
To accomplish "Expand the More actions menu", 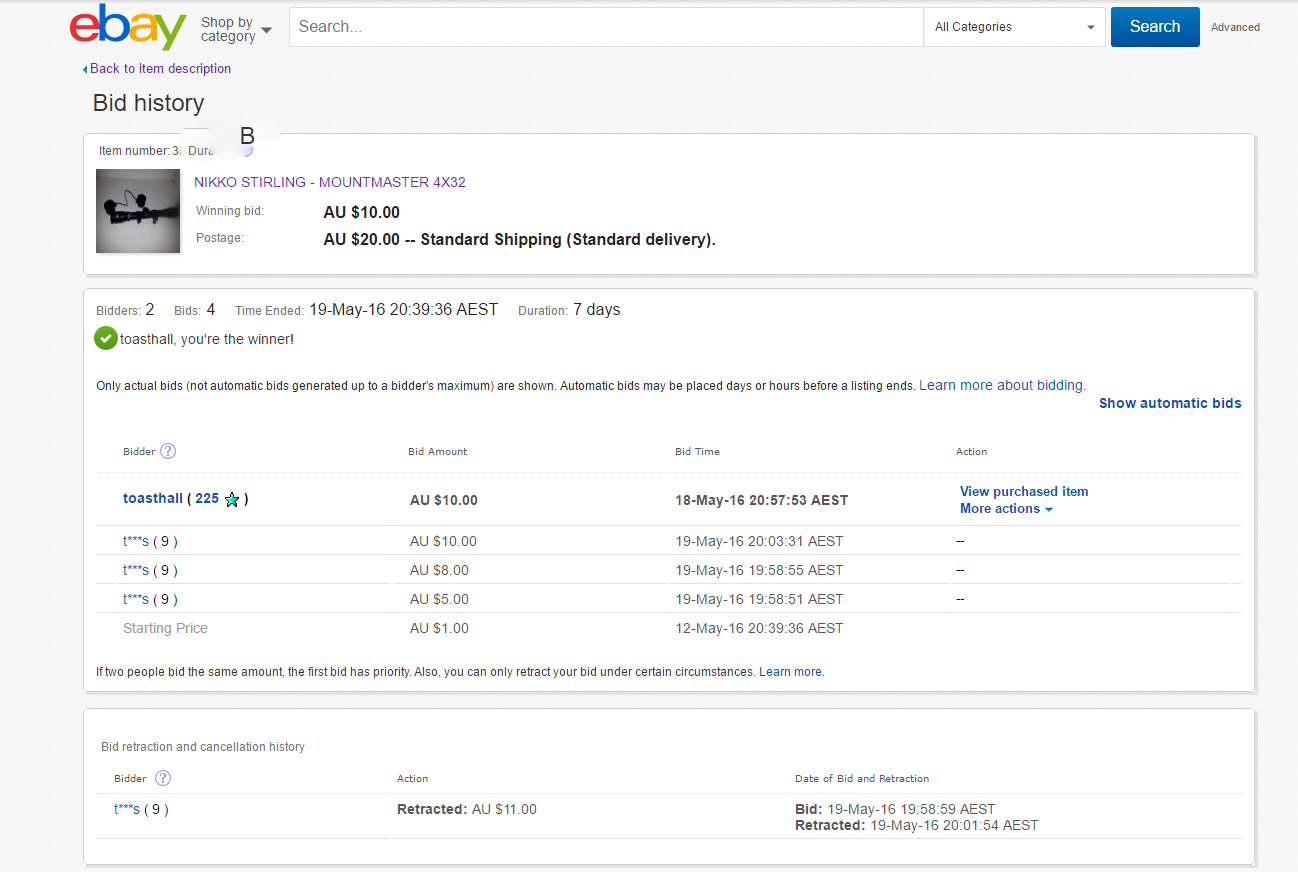I will [x=1006, y=509].
